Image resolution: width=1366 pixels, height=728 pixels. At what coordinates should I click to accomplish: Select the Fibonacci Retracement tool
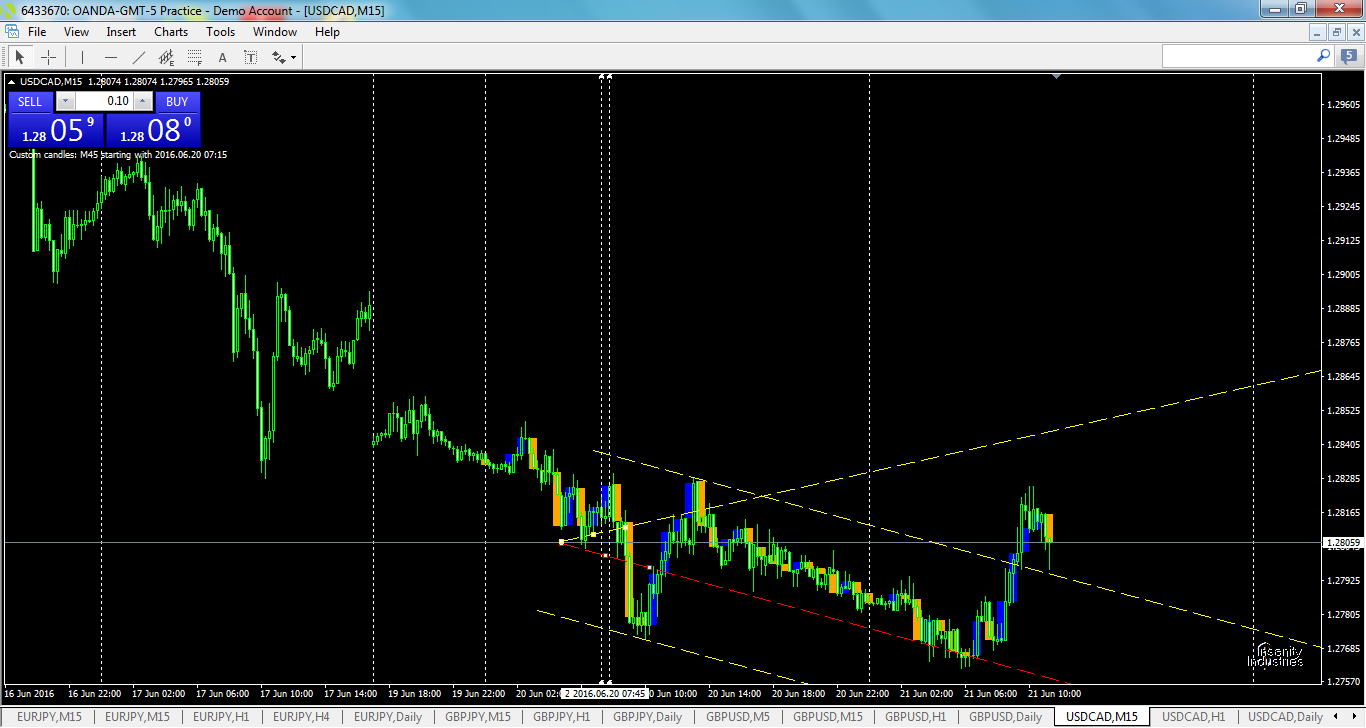pyautogui.click(x=194, y=57)
